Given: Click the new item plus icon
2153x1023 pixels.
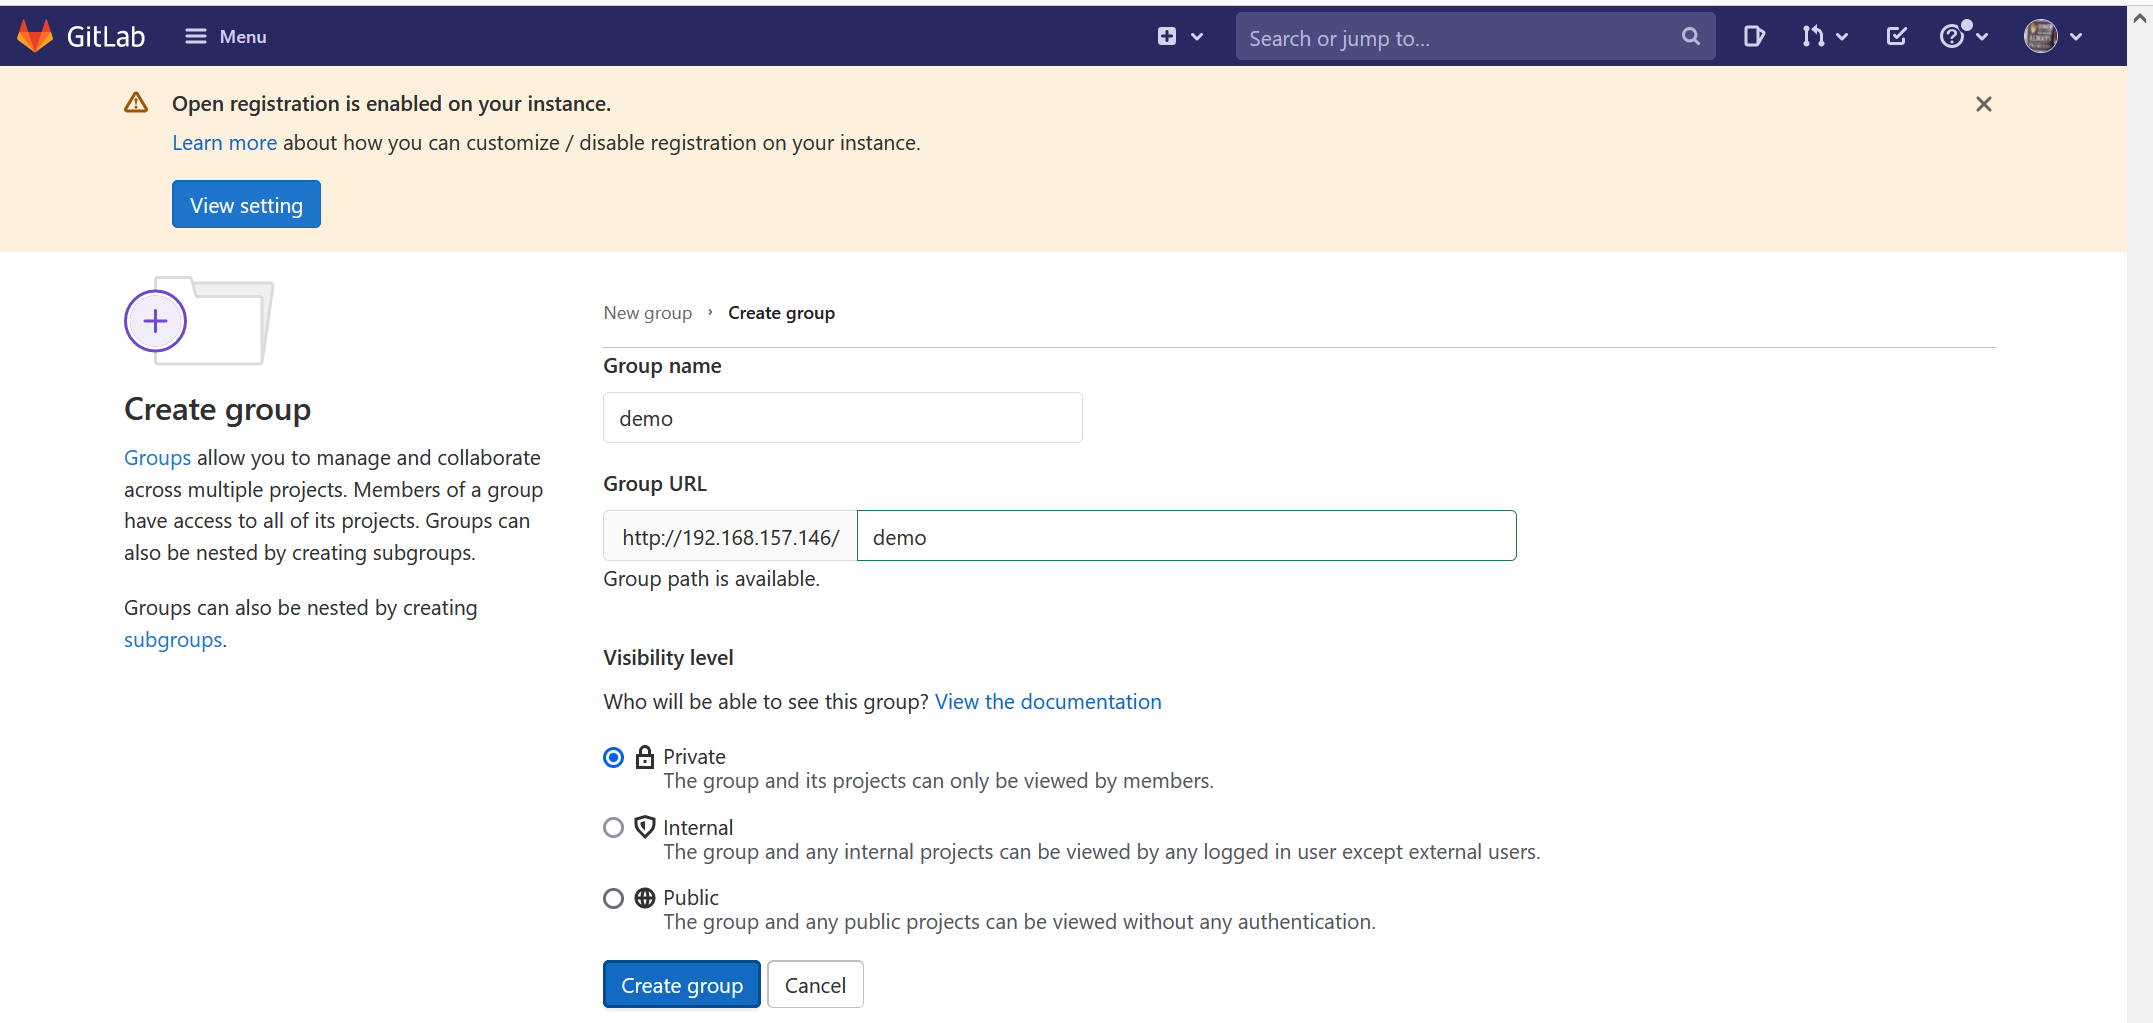Looking at the screenshot, I should click(x=1167, y=35).
